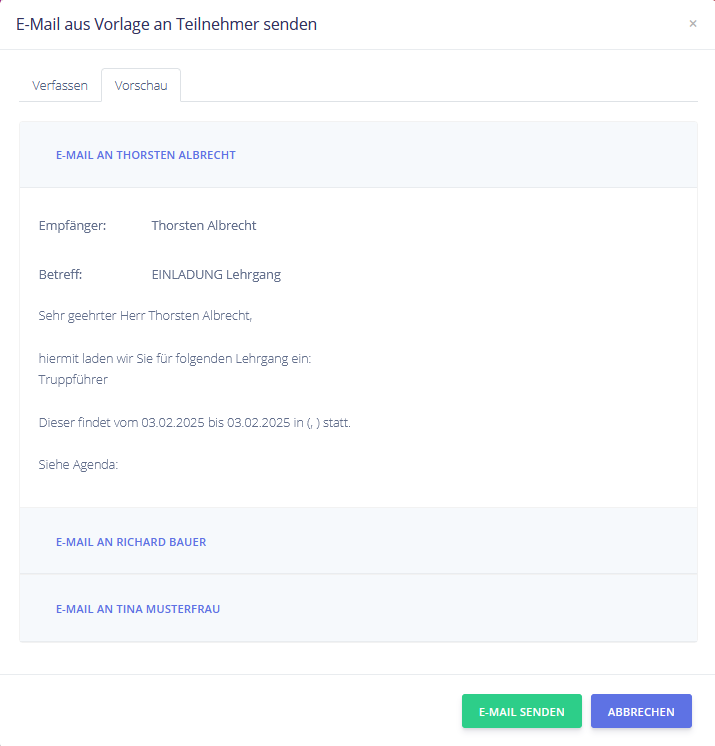Click the line hiermit laden wir Sie
This screenshot has height=746, width=715.
pos(175,358)
